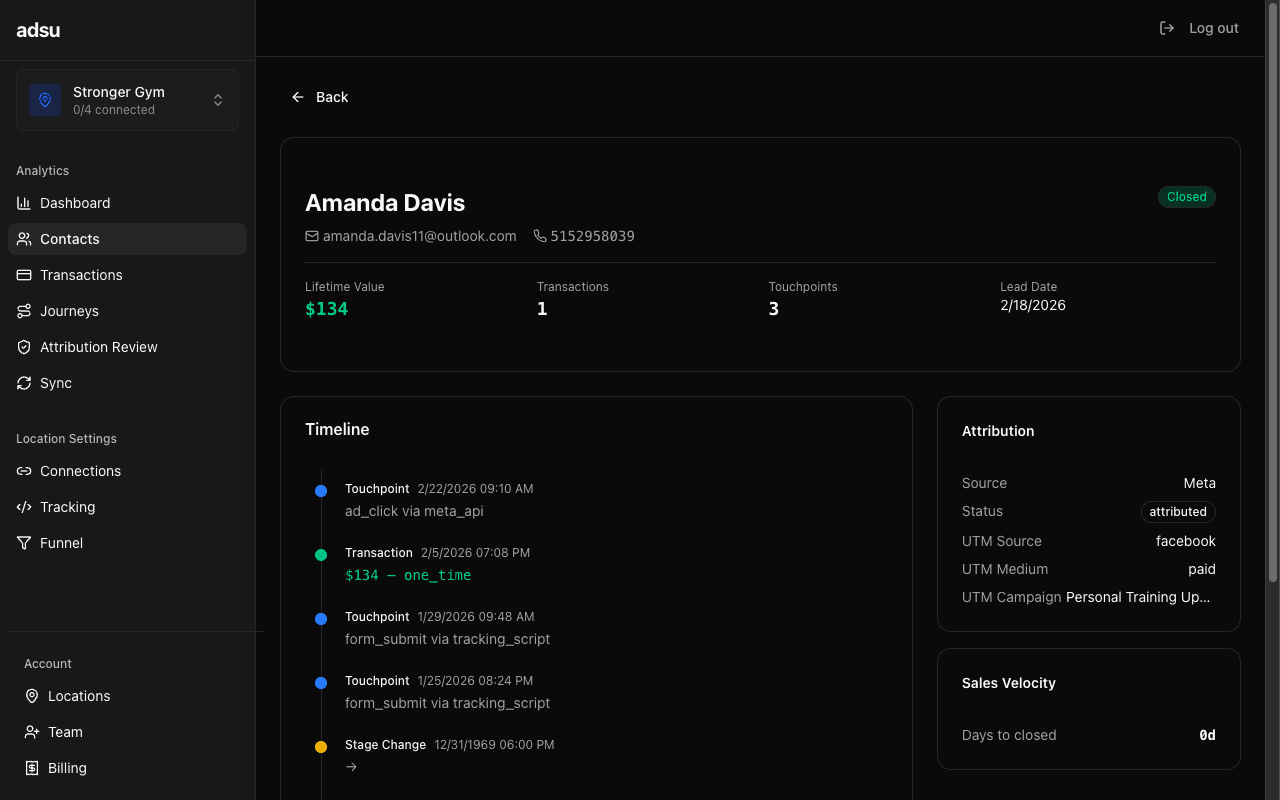1280x800 pixels.
Task: Open the Connections menu entry
Action: click(x=80, y=471)
